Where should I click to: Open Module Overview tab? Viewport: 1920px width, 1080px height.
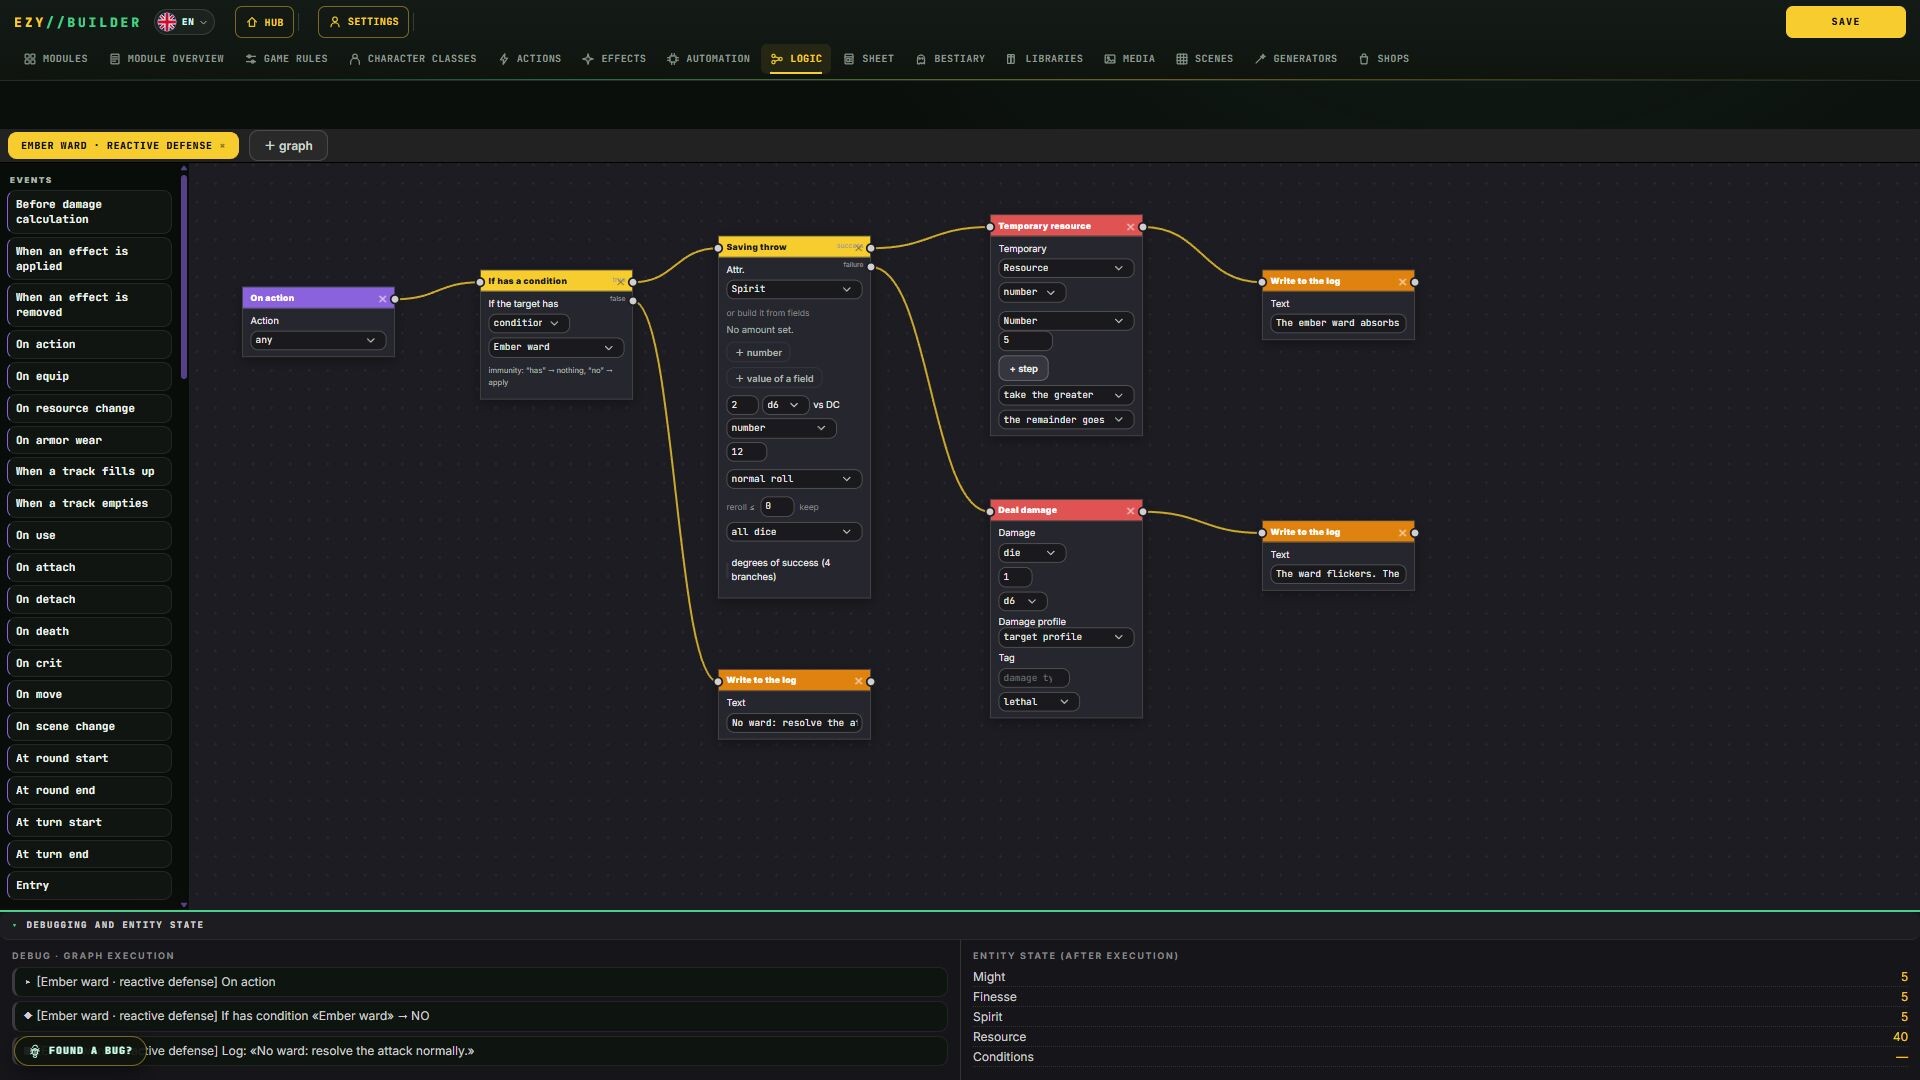167,59
